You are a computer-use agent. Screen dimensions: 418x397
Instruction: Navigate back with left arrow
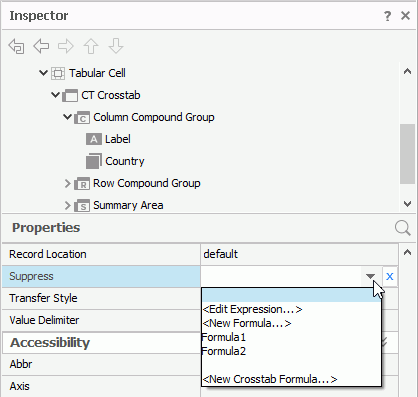point(41,46)
